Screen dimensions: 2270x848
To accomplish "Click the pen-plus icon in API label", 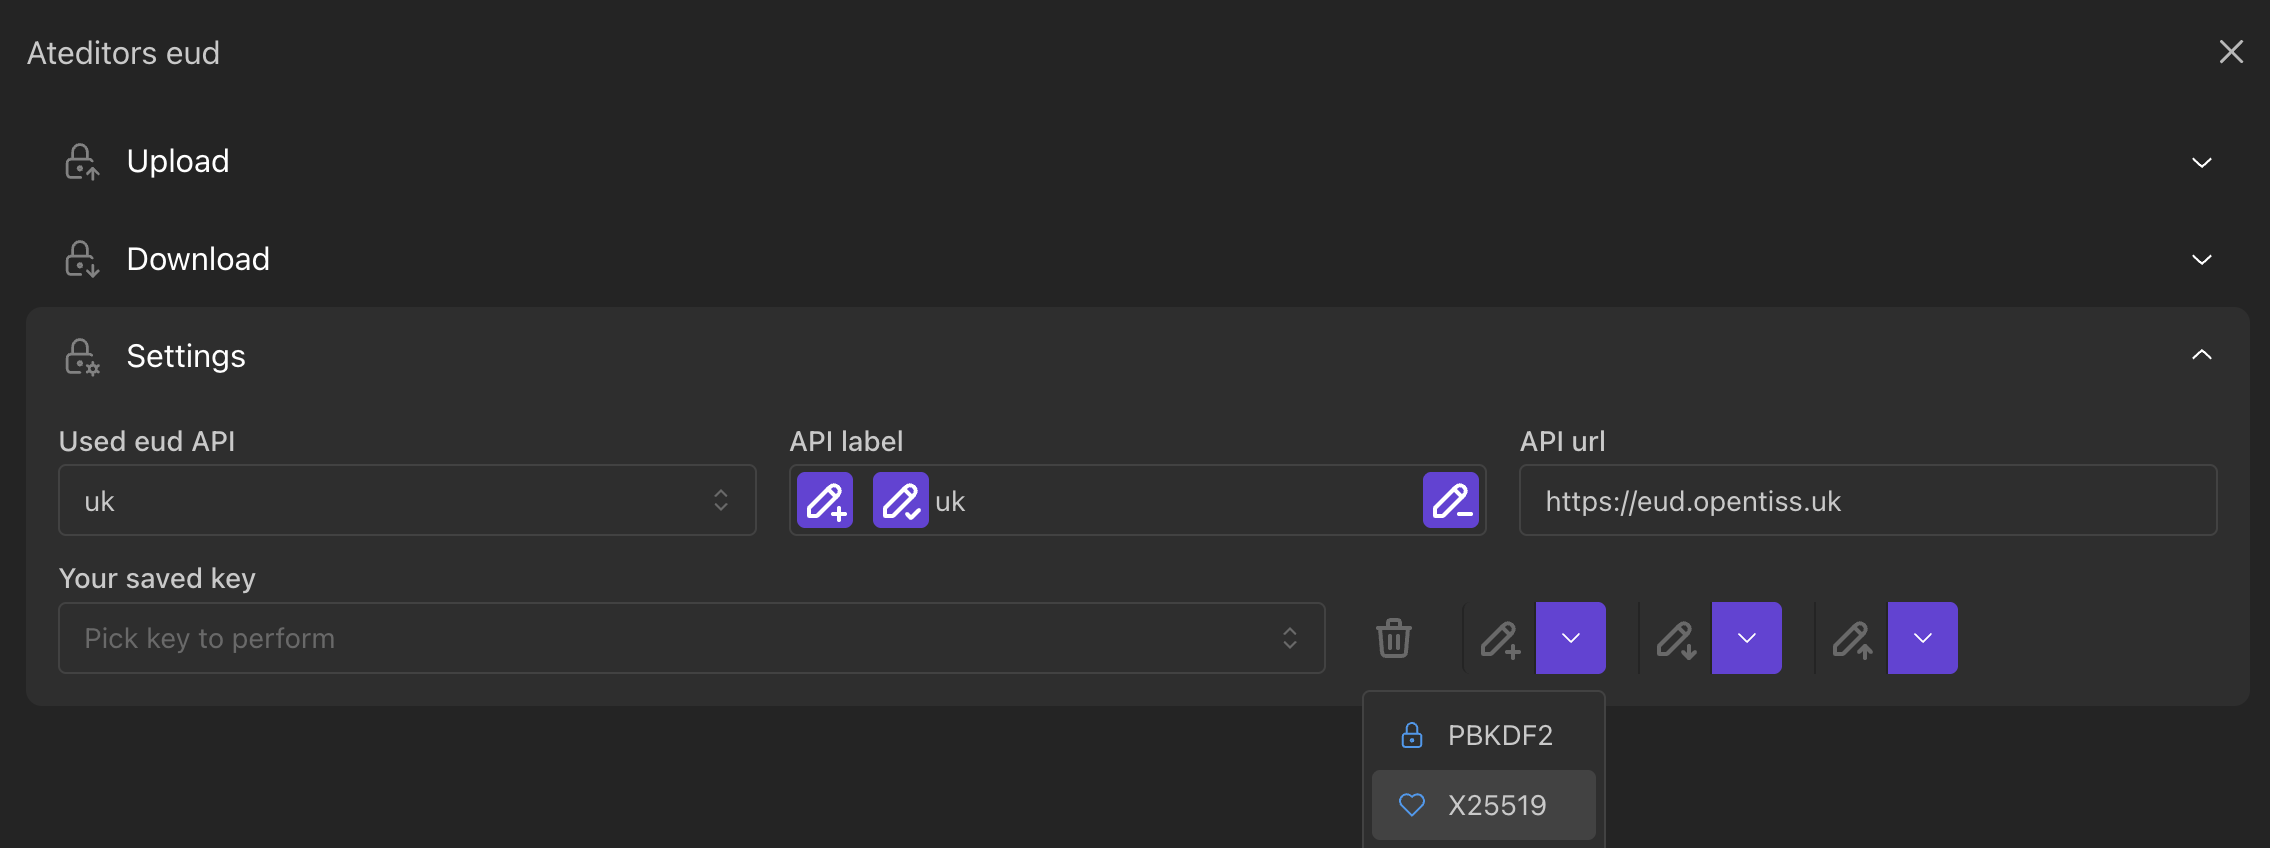I will point(825,500).
